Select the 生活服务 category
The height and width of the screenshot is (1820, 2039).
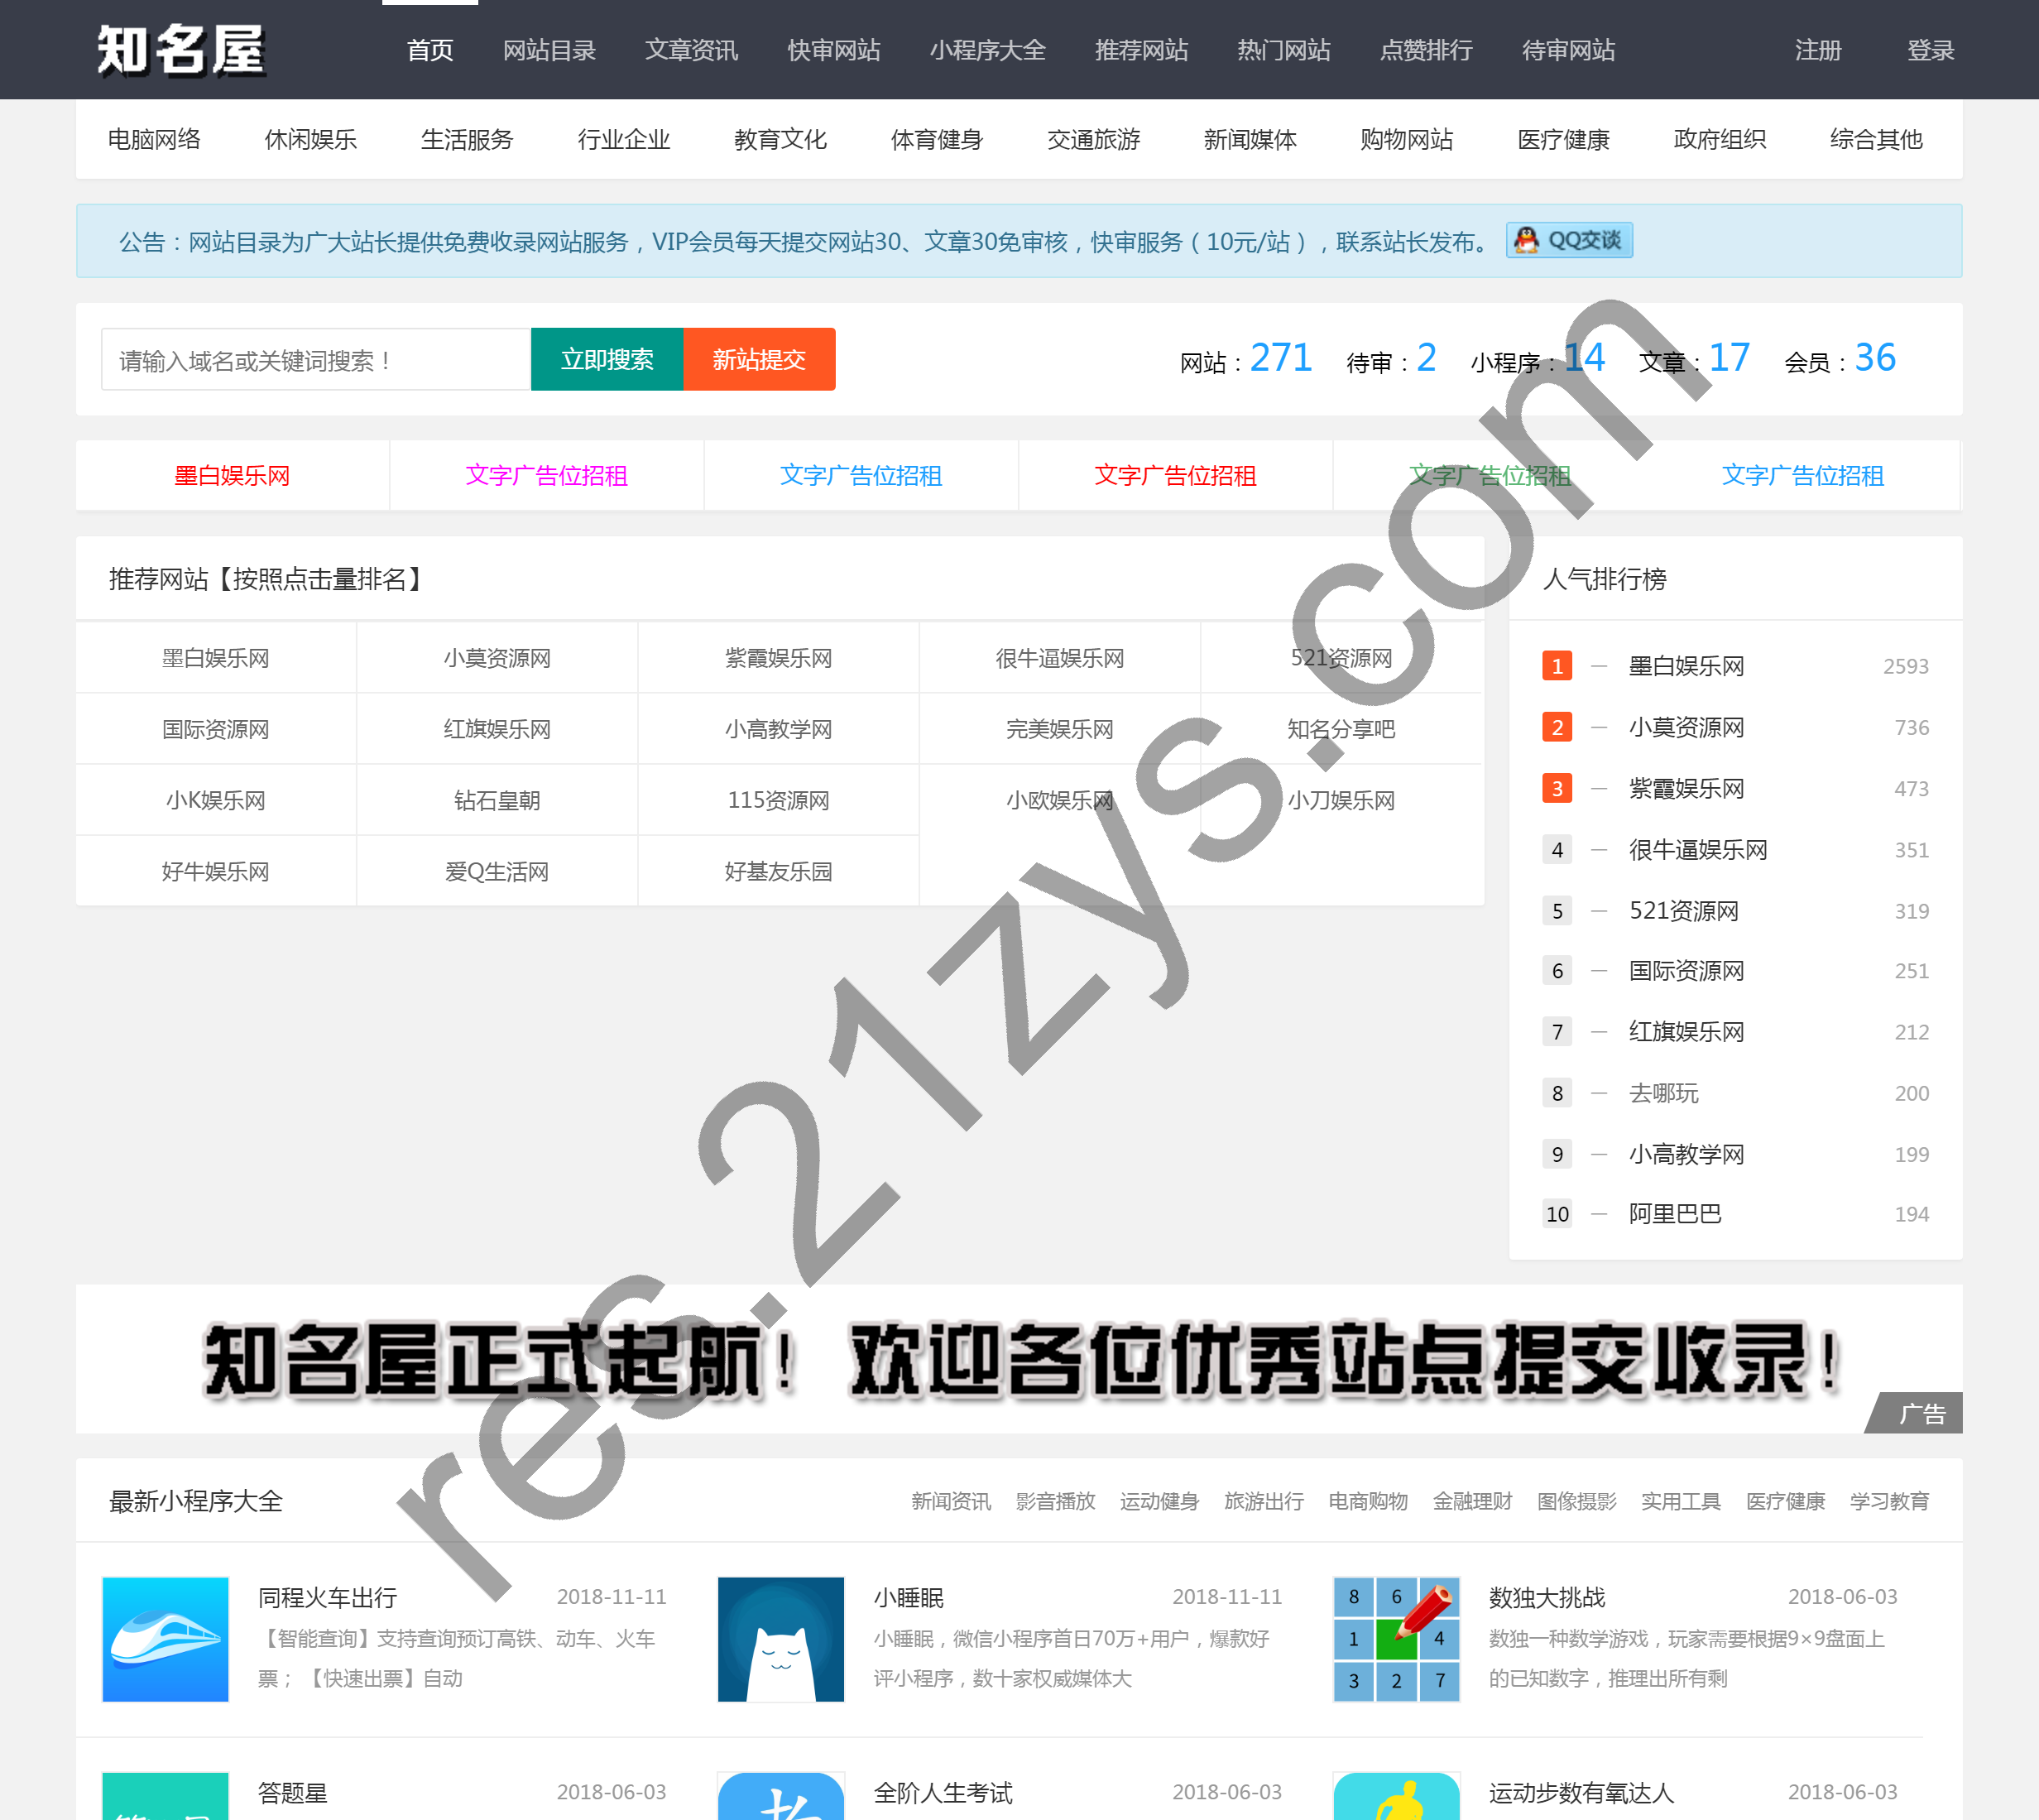point(467,139)
